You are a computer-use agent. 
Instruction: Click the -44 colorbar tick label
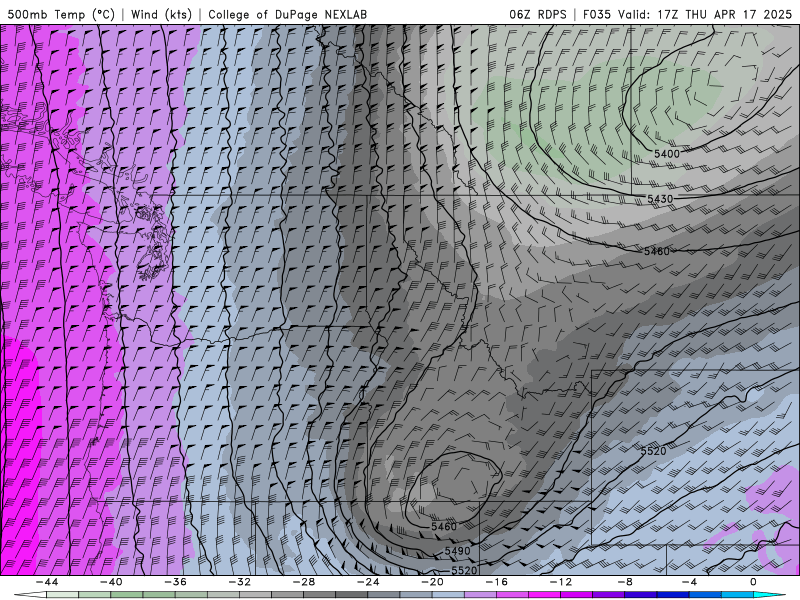point(46,582)
